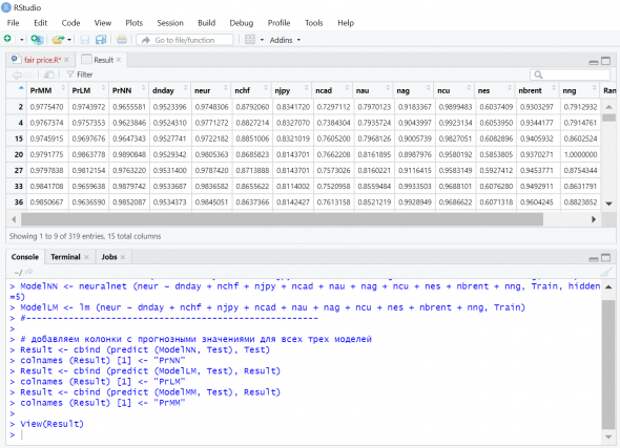Sort by the nbrent column header
Screen dimensions: 620x448
[536, 91]
